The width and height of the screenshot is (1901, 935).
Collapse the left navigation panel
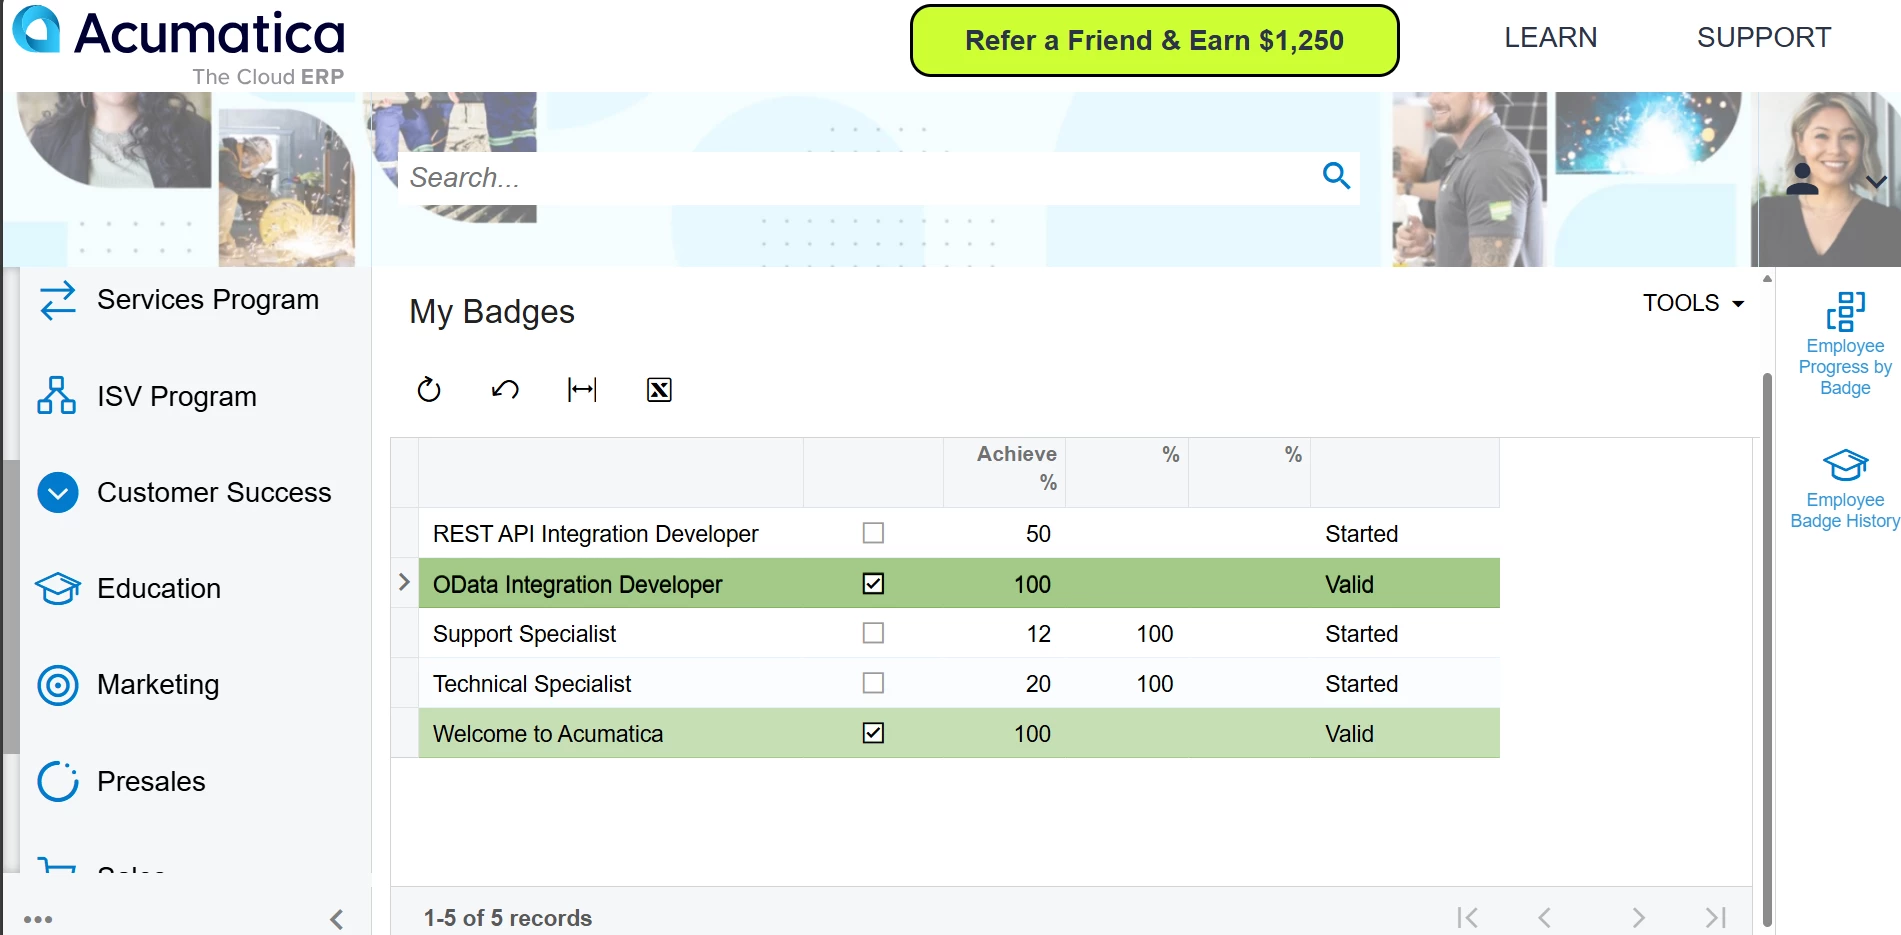point(337,919)
